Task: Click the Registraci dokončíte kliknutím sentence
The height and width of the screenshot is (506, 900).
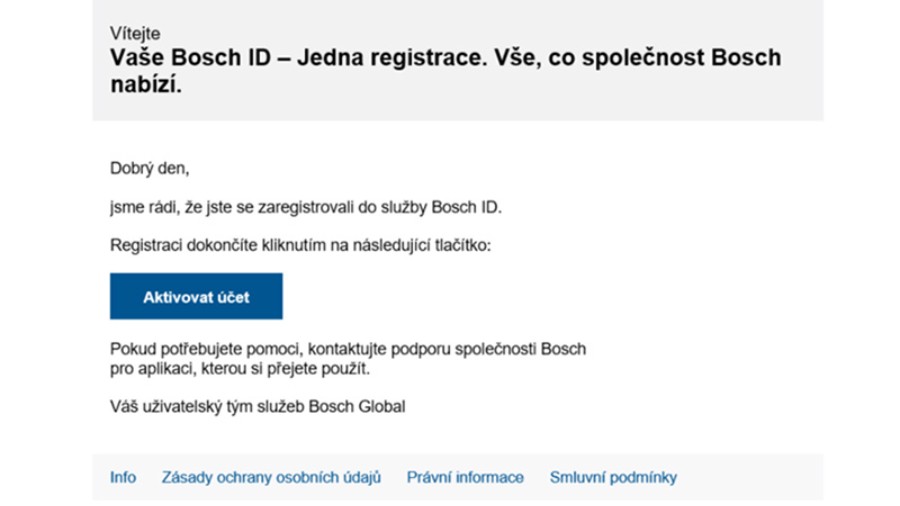Action: tap(300, 246)
